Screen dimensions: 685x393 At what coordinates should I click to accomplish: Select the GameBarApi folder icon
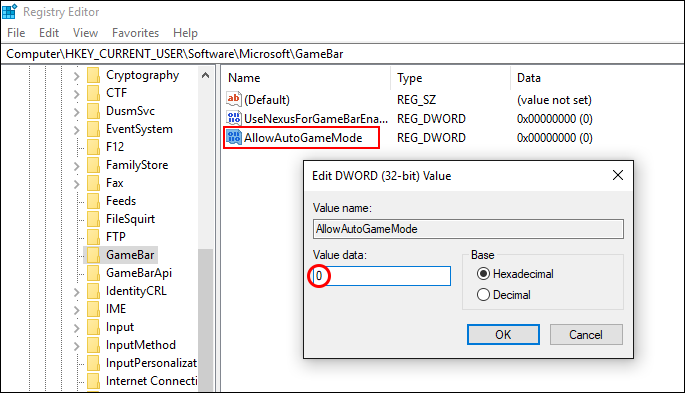pyautogui.click(x=93, y=273)
